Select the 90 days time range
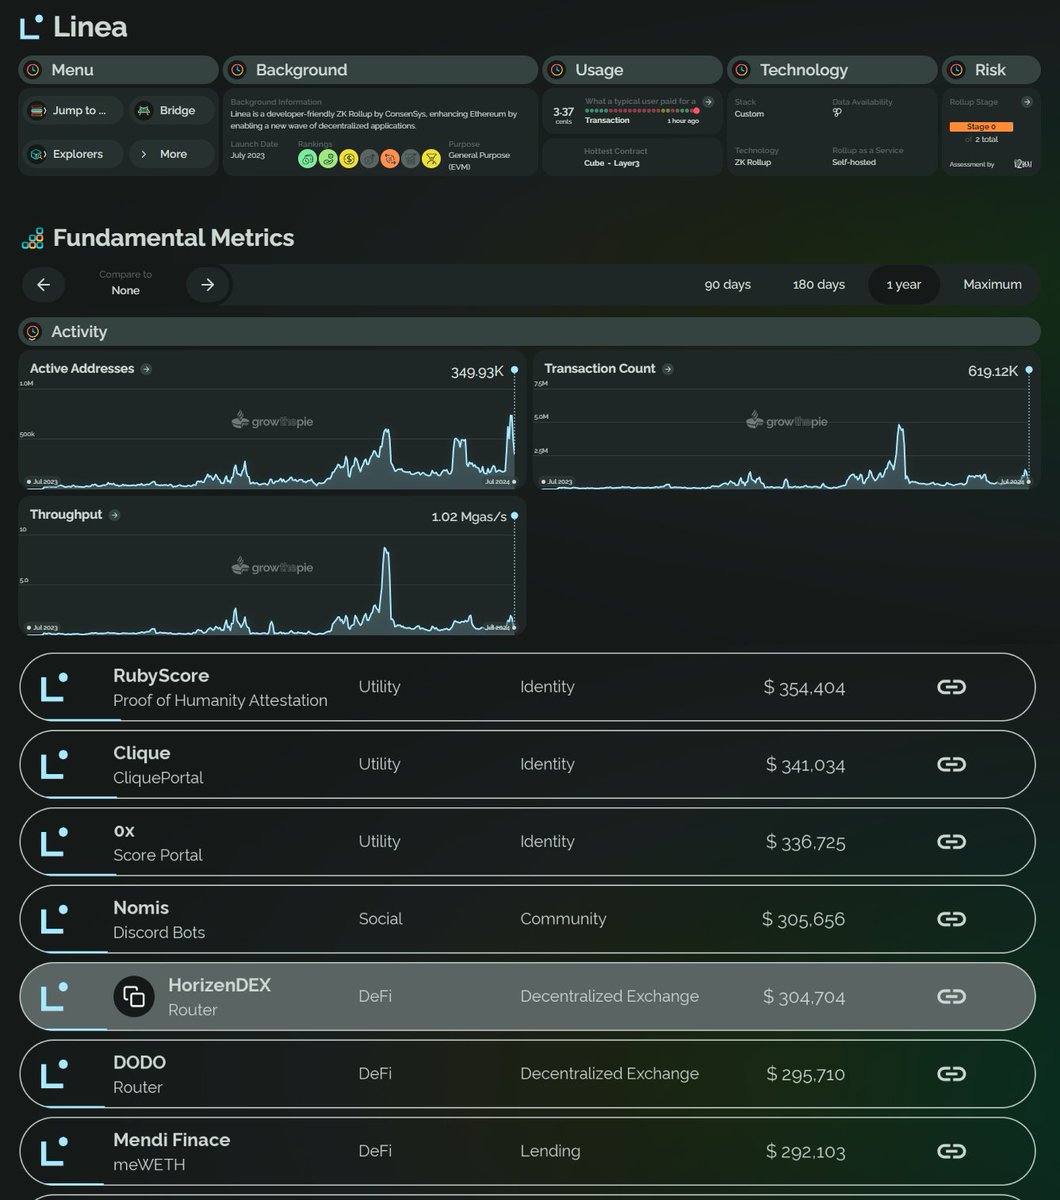The image size is (1060, 1200). [728, 285]
